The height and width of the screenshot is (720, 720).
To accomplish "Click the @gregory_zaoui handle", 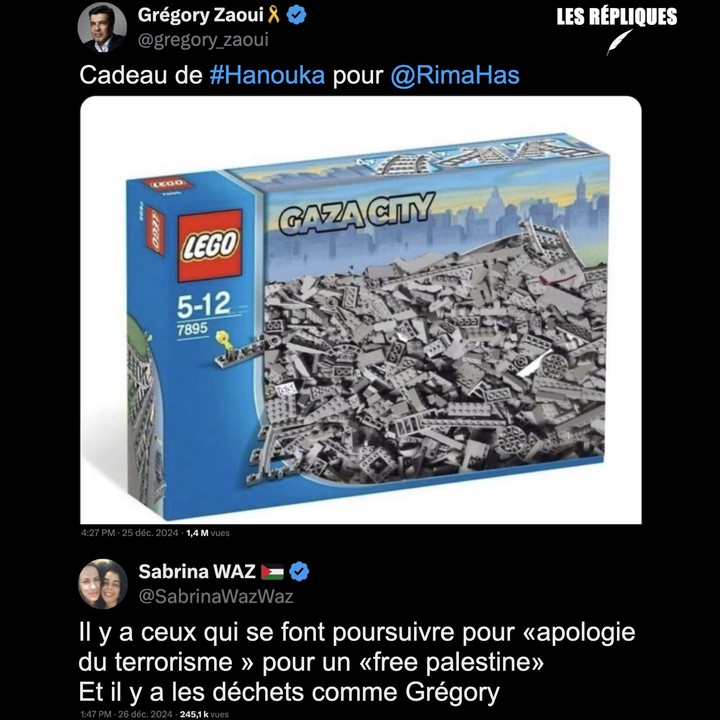I will [x=203, y=40].
